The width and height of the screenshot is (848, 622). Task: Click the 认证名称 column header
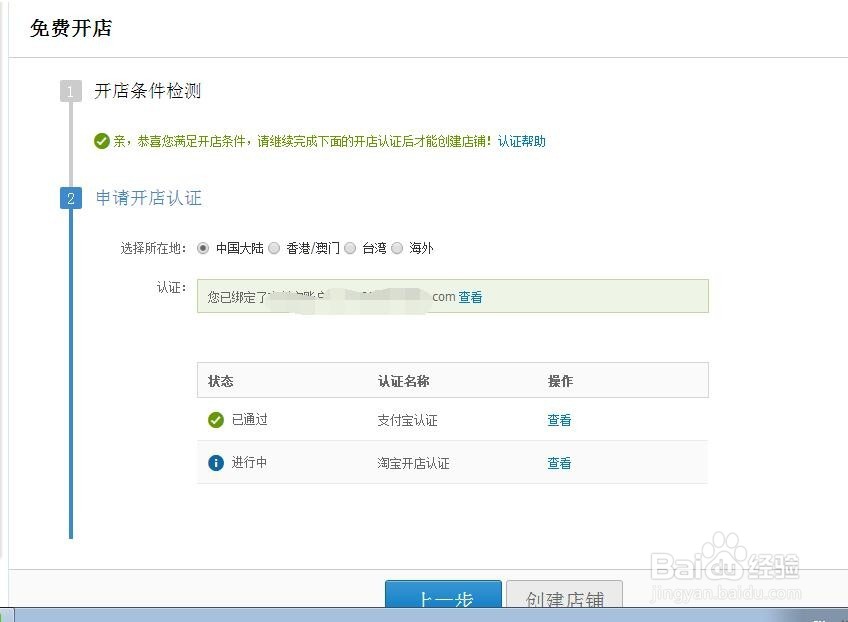(403, 381)
